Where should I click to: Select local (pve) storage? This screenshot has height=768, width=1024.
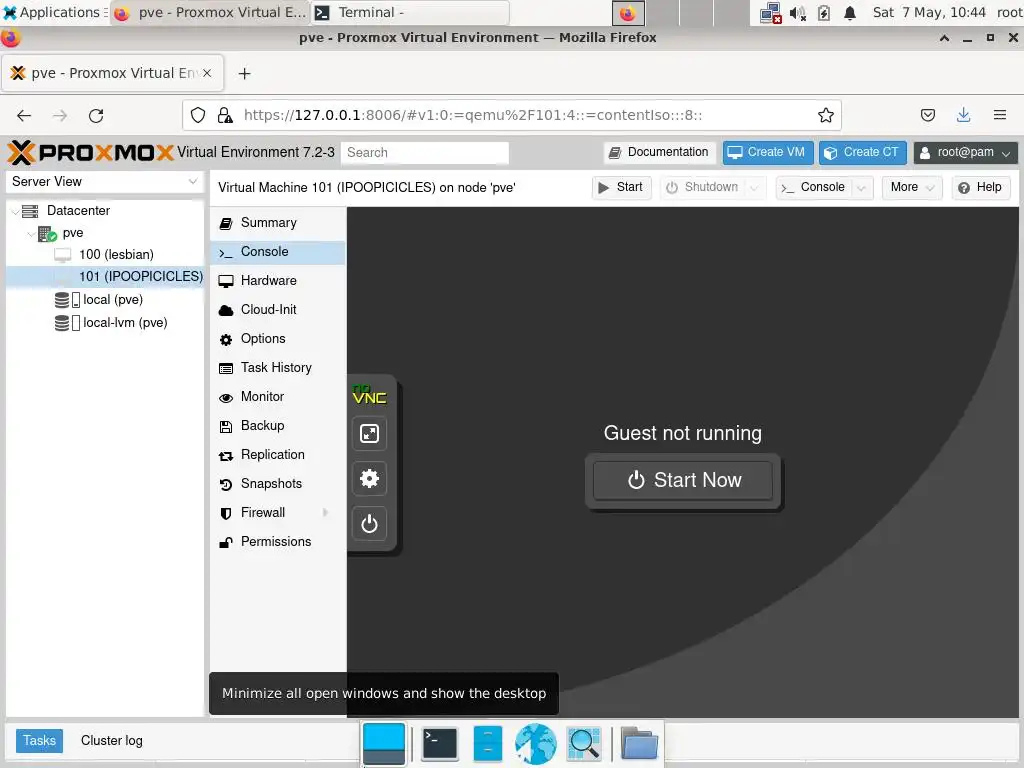(x=112, y=300)
